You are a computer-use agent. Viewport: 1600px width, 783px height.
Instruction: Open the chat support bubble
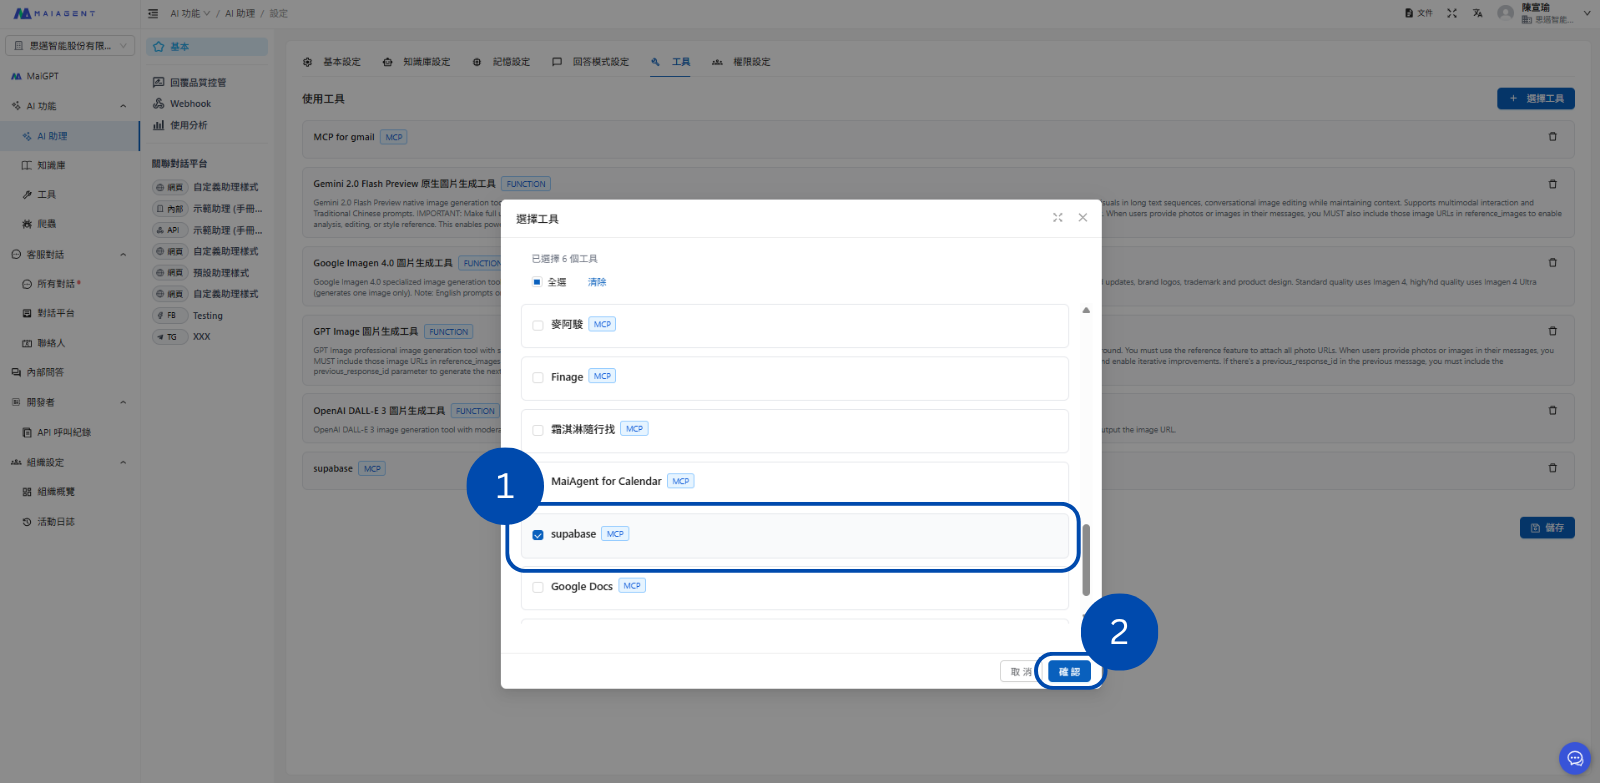click(1574, 758)
